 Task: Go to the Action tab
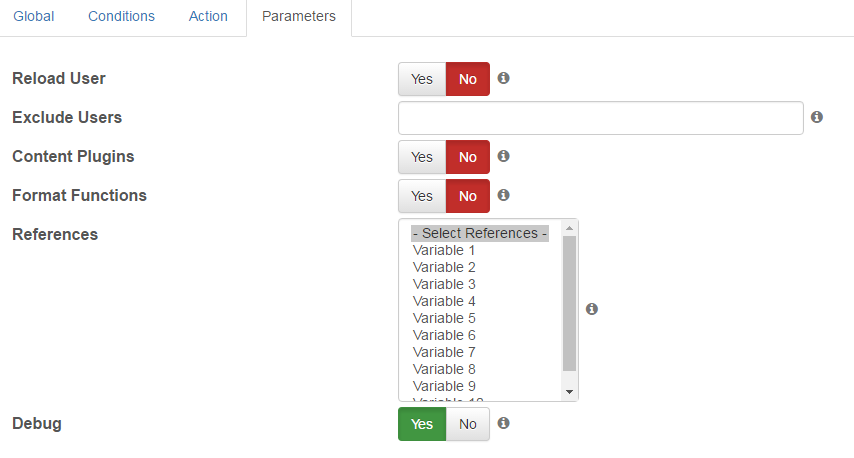(x=208, y=16)
